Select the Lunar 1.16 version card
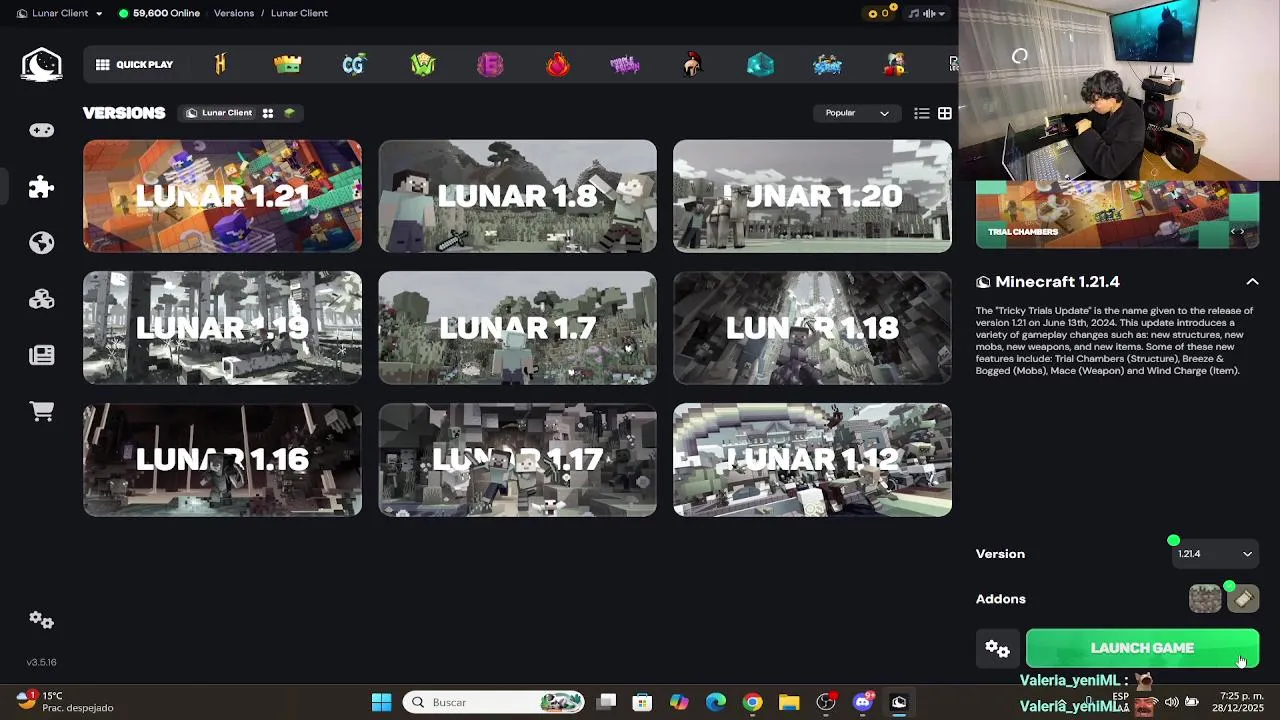The height and width of the screenshot is (720, 1280). pyautogui.click(x=222, y=460)
